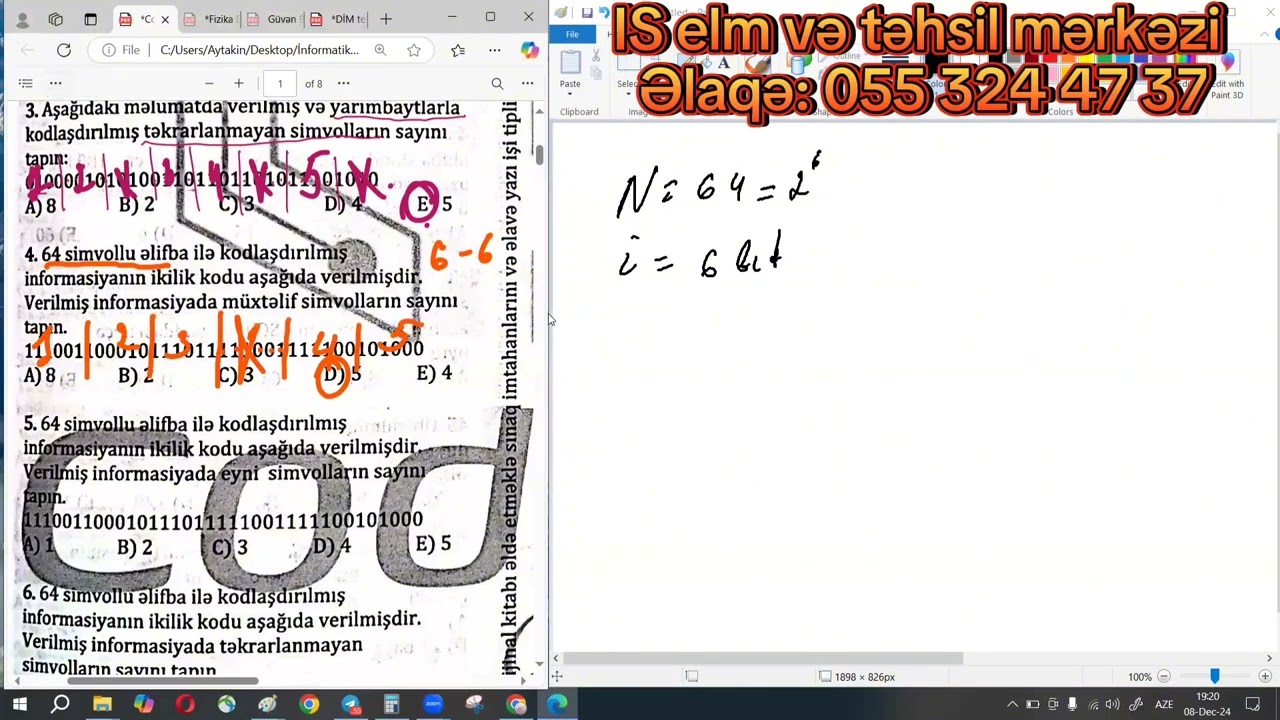The width and height of the screenshot is (1280, 720).
Task: Open the volume control in the system tray
Action: [1112, 705]
